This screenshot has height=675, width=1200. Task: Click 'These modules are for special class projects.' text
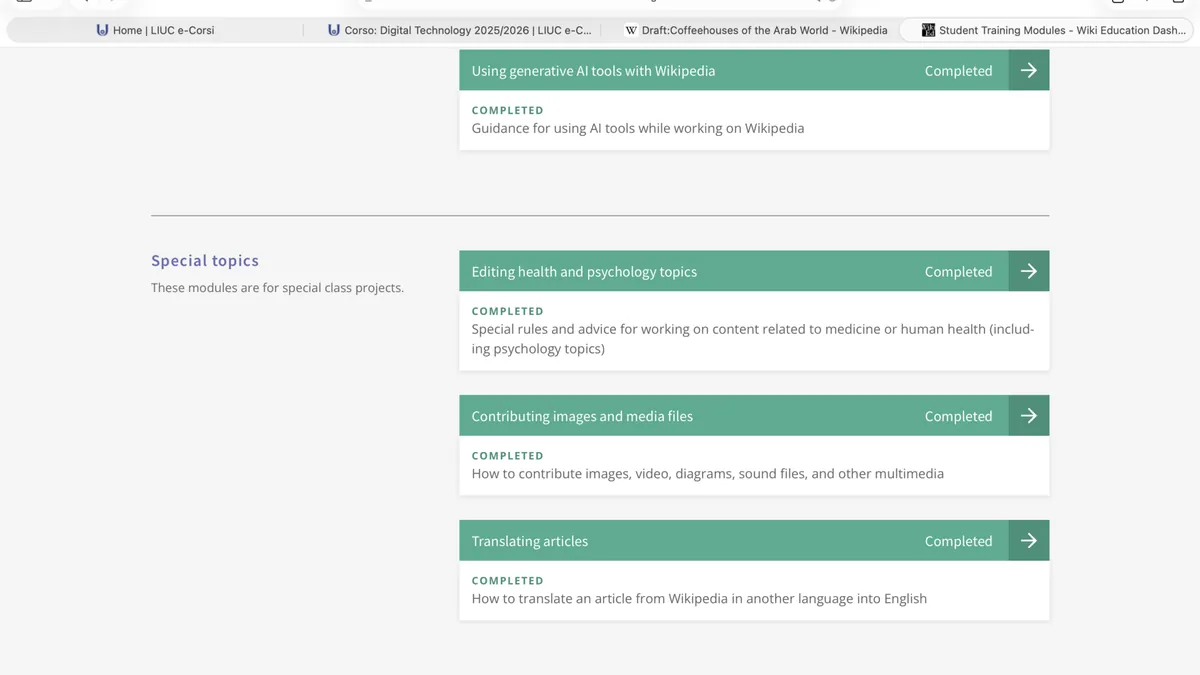pos(277,288)
